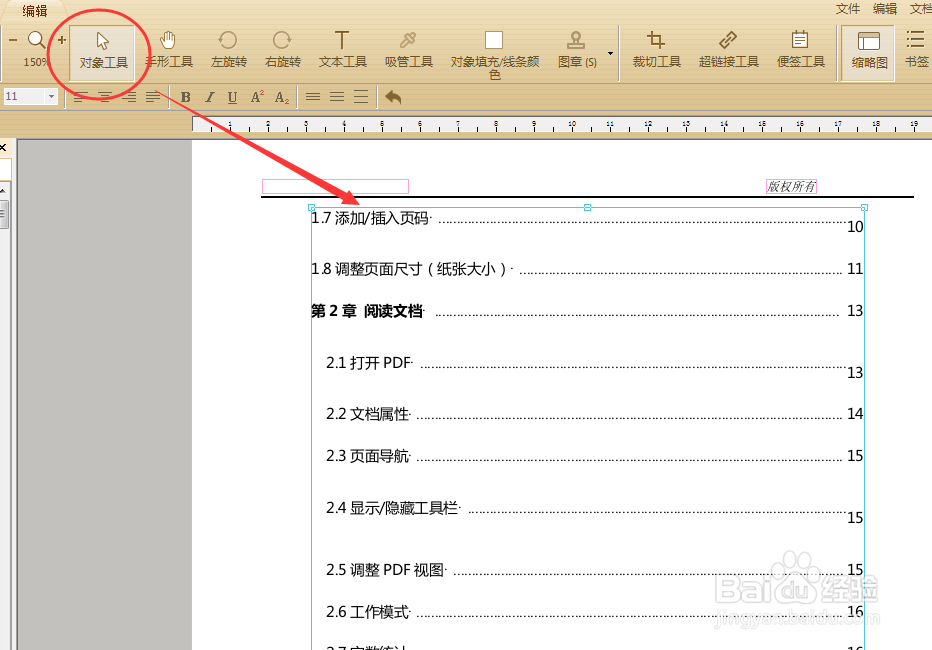Toggle italic formatting
The width and height of the screenshot is (932, 650).
[208, 97]
